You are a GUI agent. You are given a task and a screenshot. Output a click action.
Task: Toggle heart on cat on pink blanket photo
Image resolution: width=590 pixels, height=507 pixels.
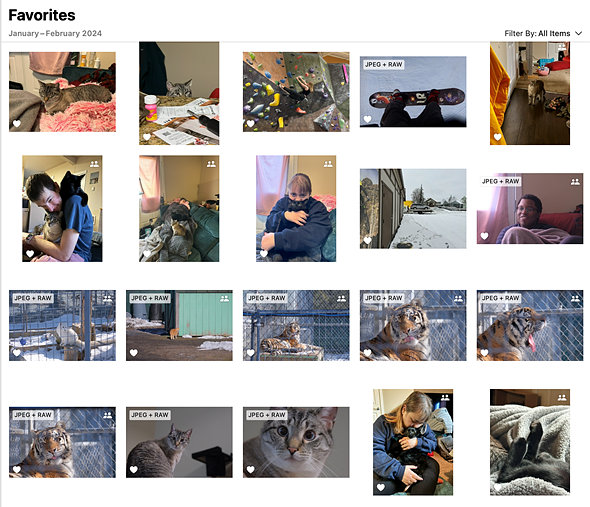(17, 123)
